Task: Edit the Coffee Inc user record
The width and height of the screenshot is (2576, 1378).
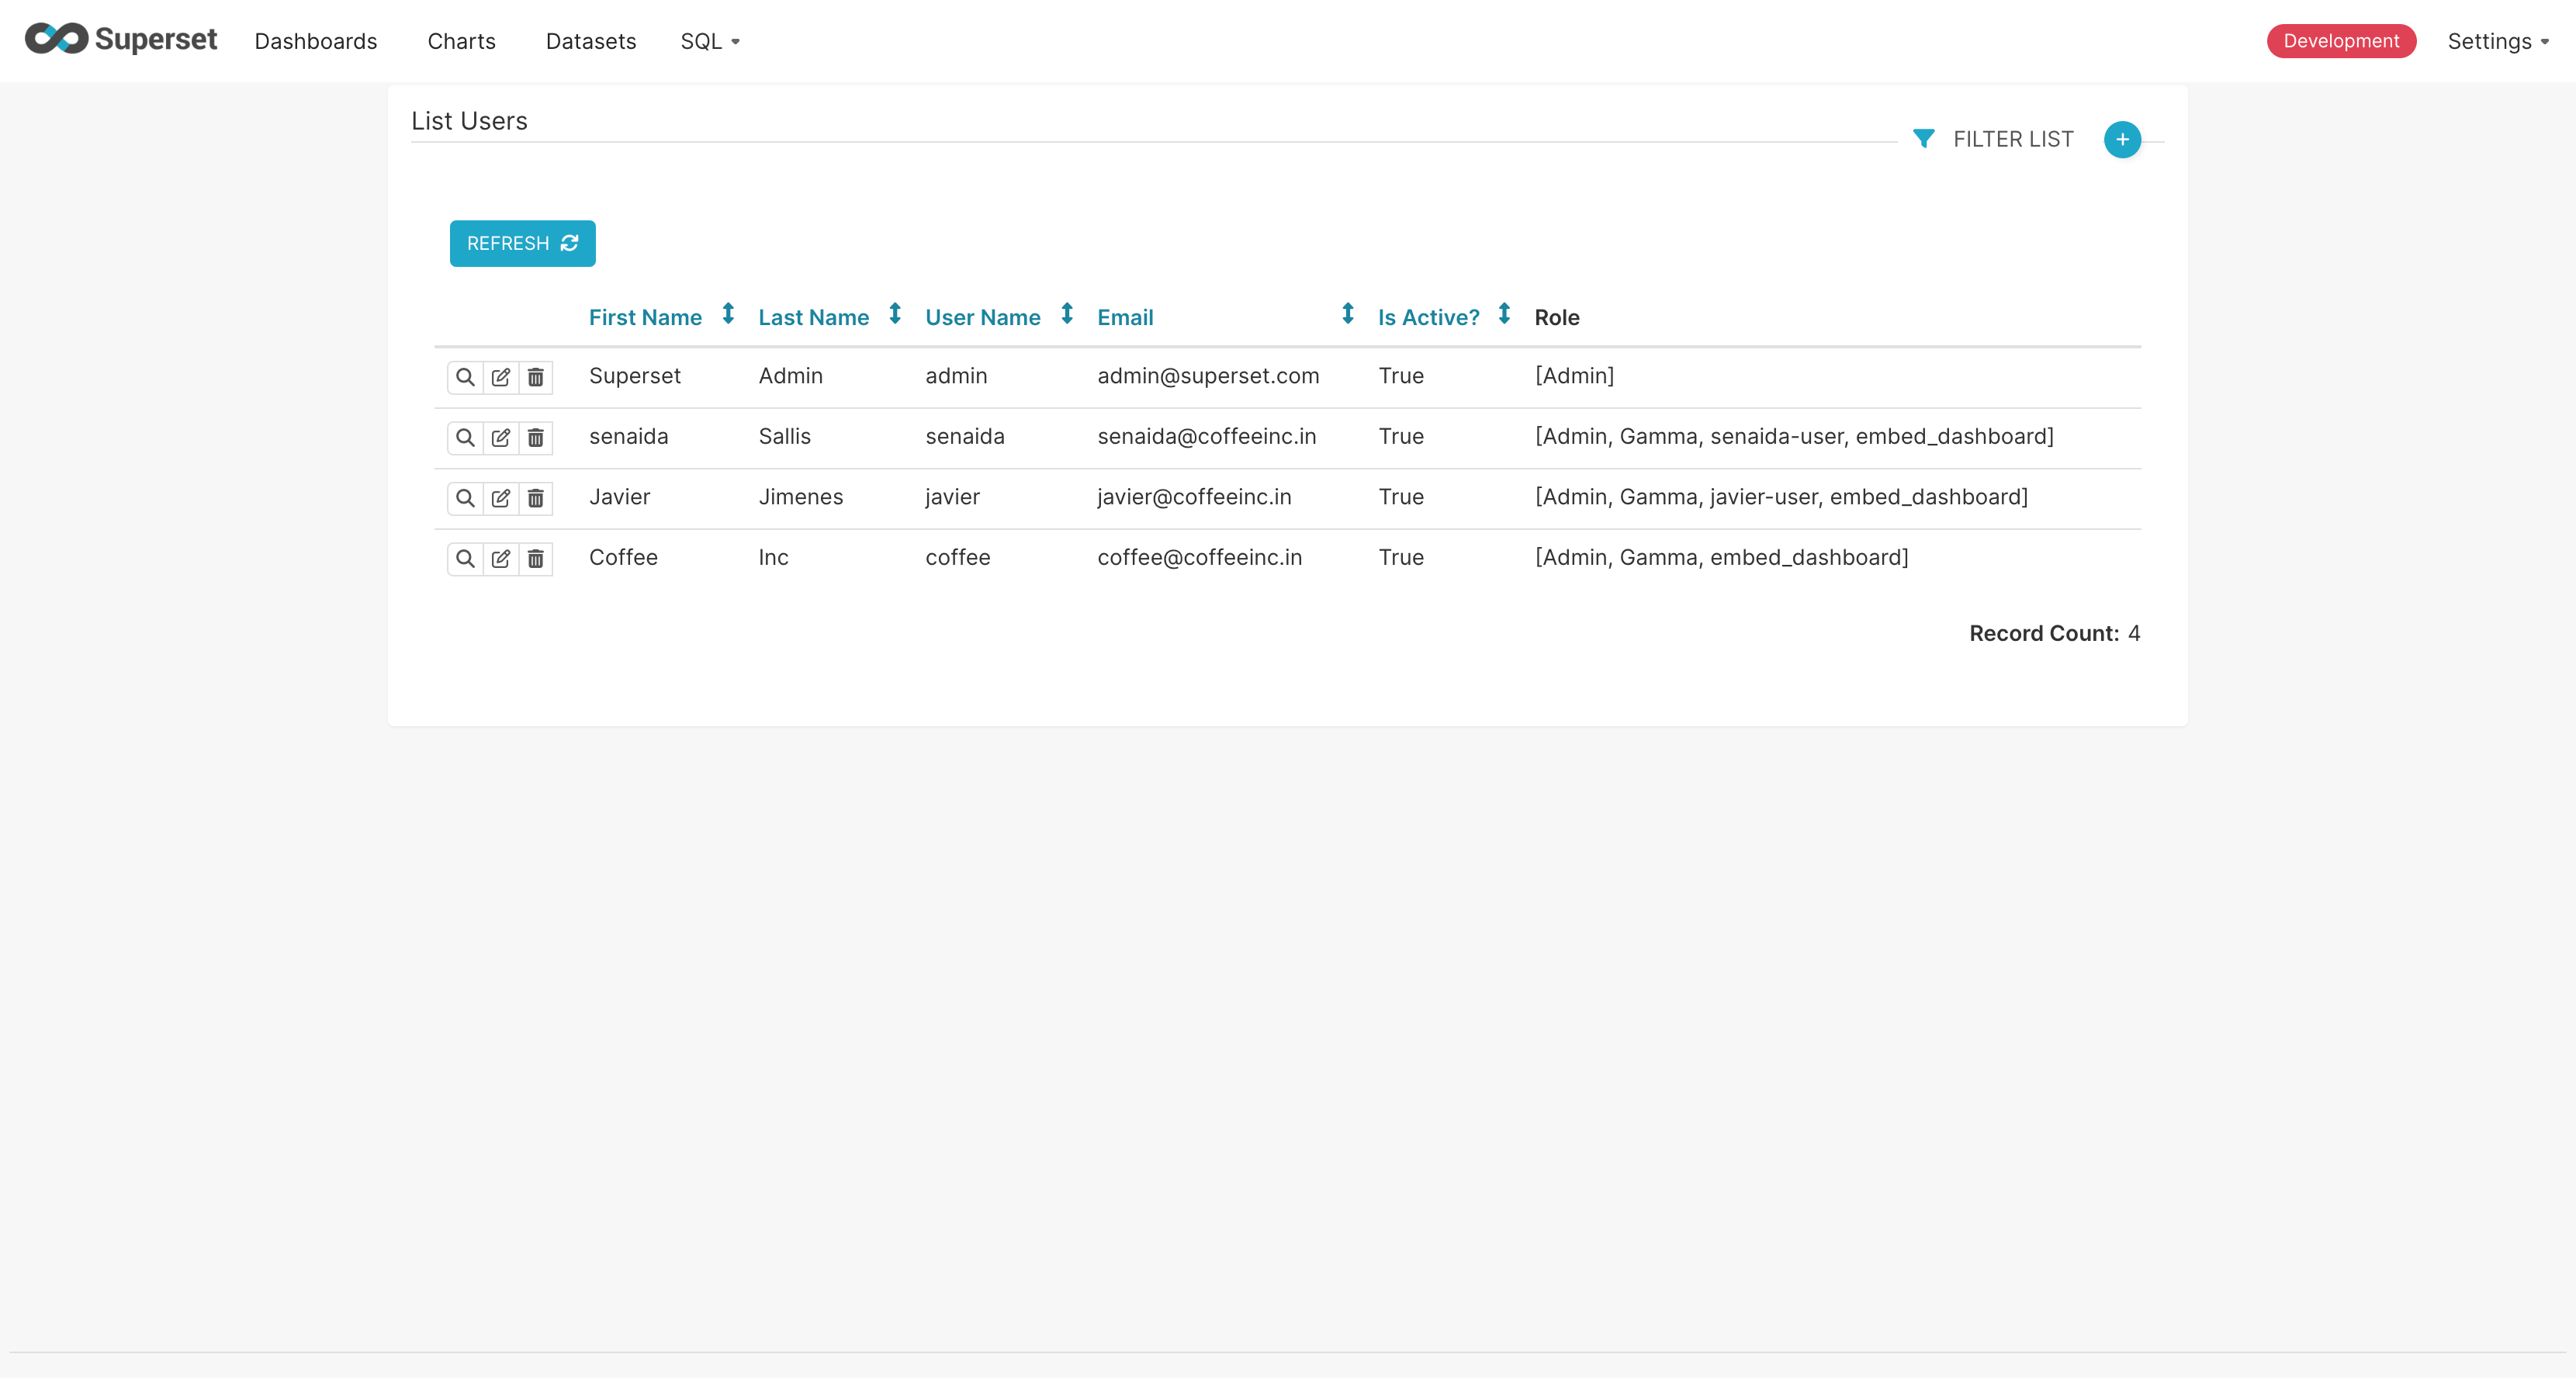Action: coord(501,558)
